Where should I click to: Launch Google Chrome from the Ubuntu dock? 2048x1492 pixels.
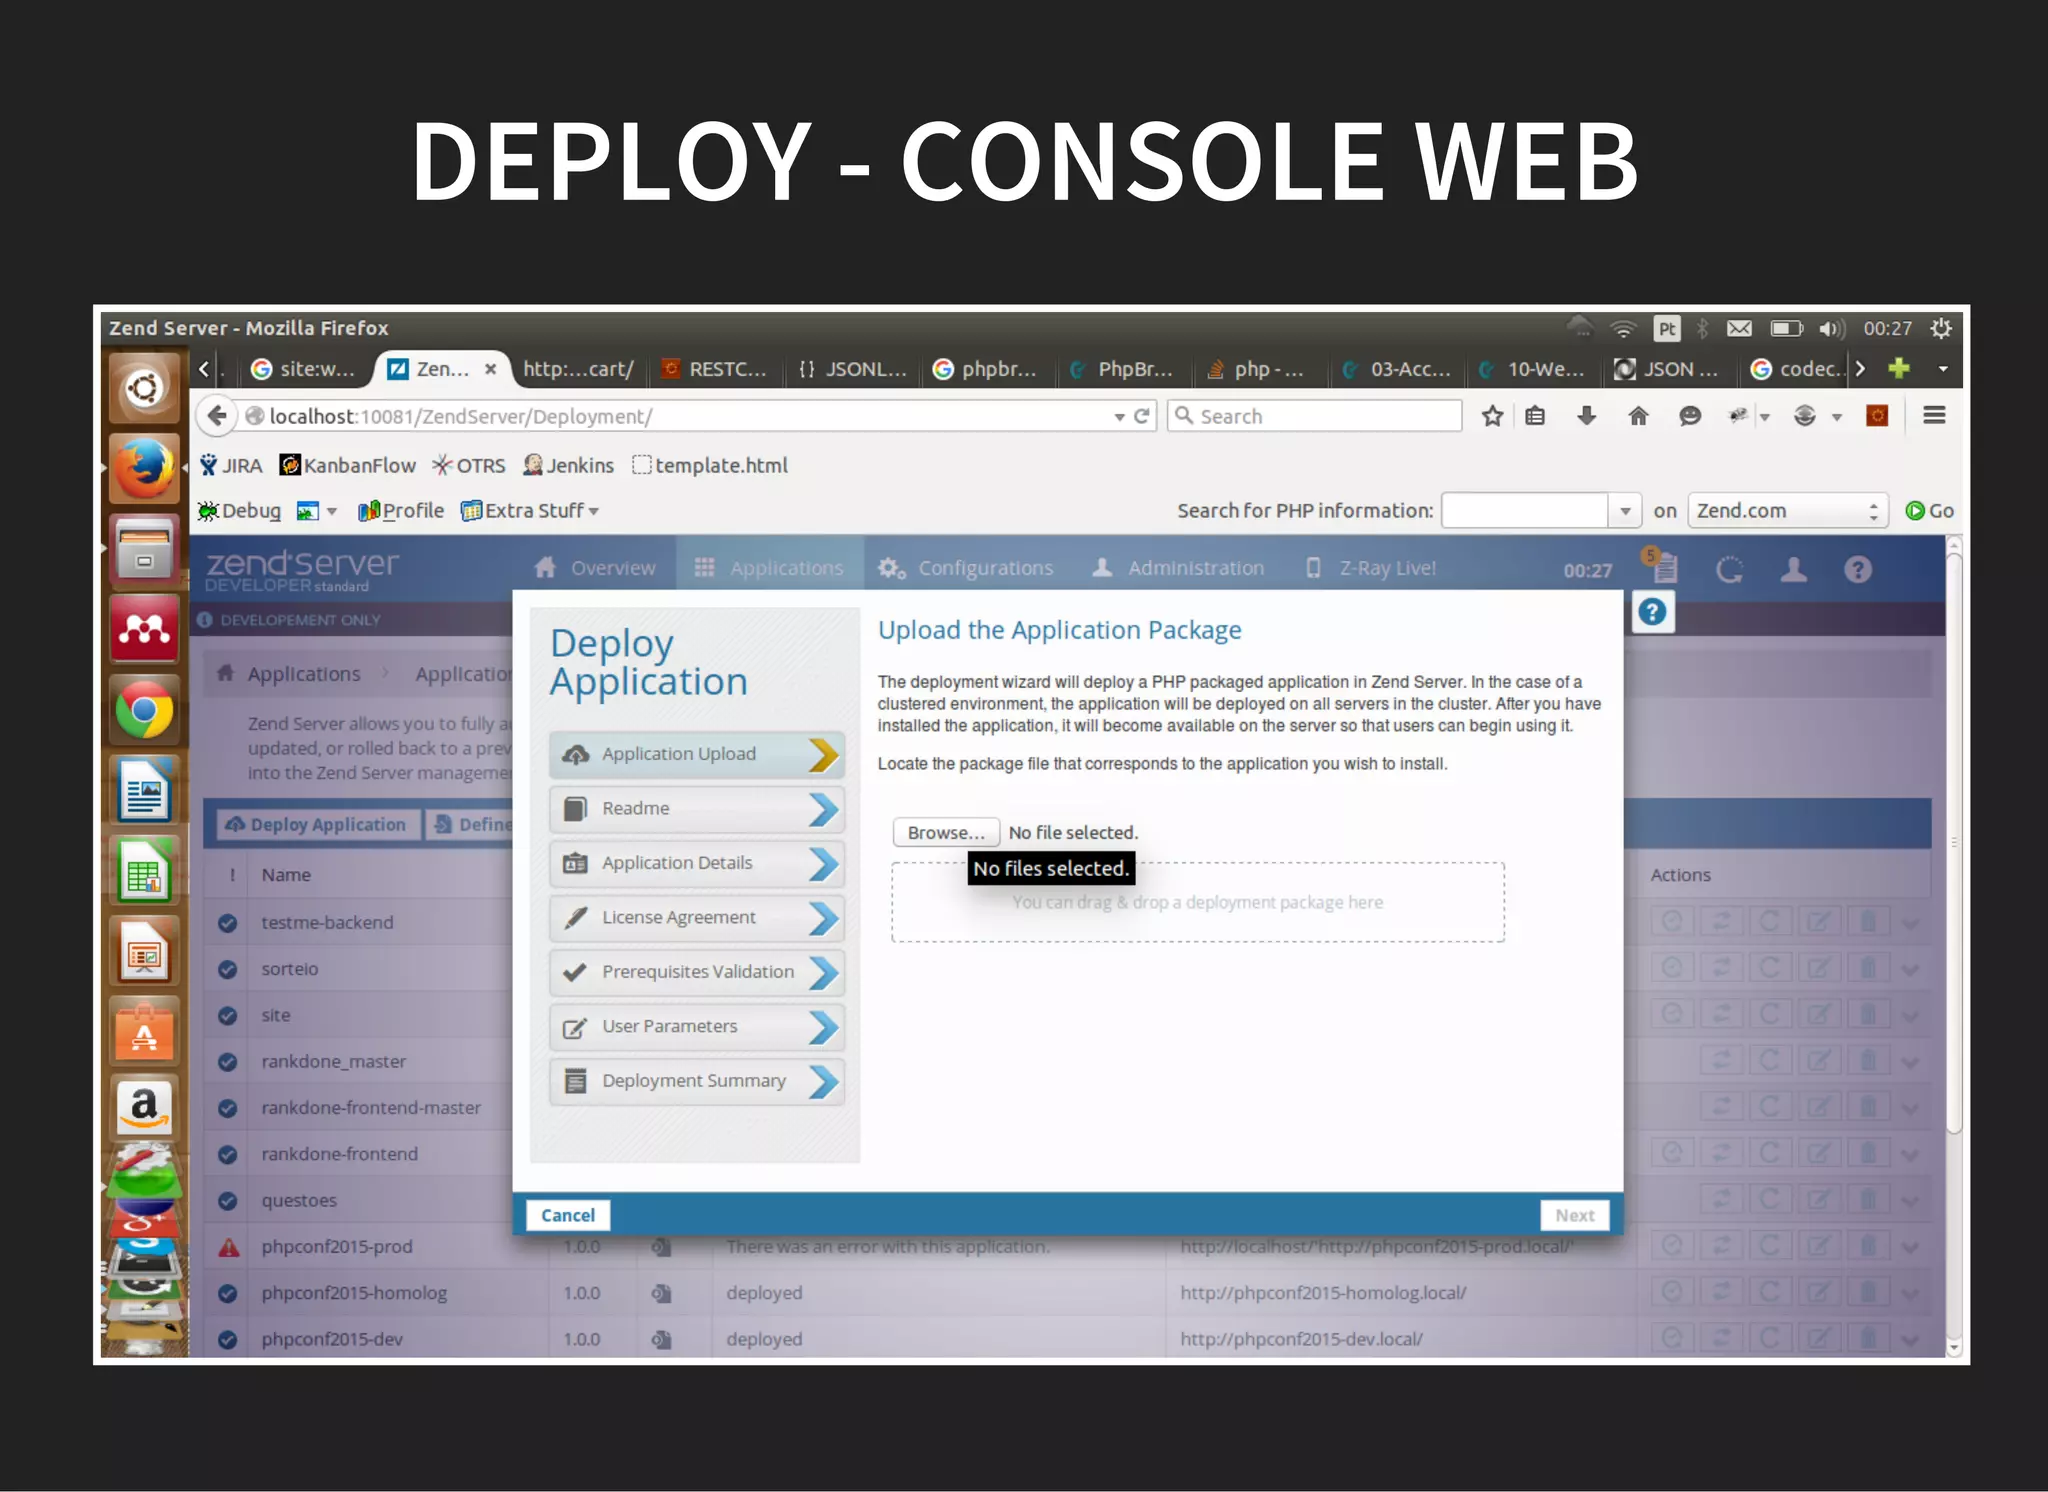145,710
